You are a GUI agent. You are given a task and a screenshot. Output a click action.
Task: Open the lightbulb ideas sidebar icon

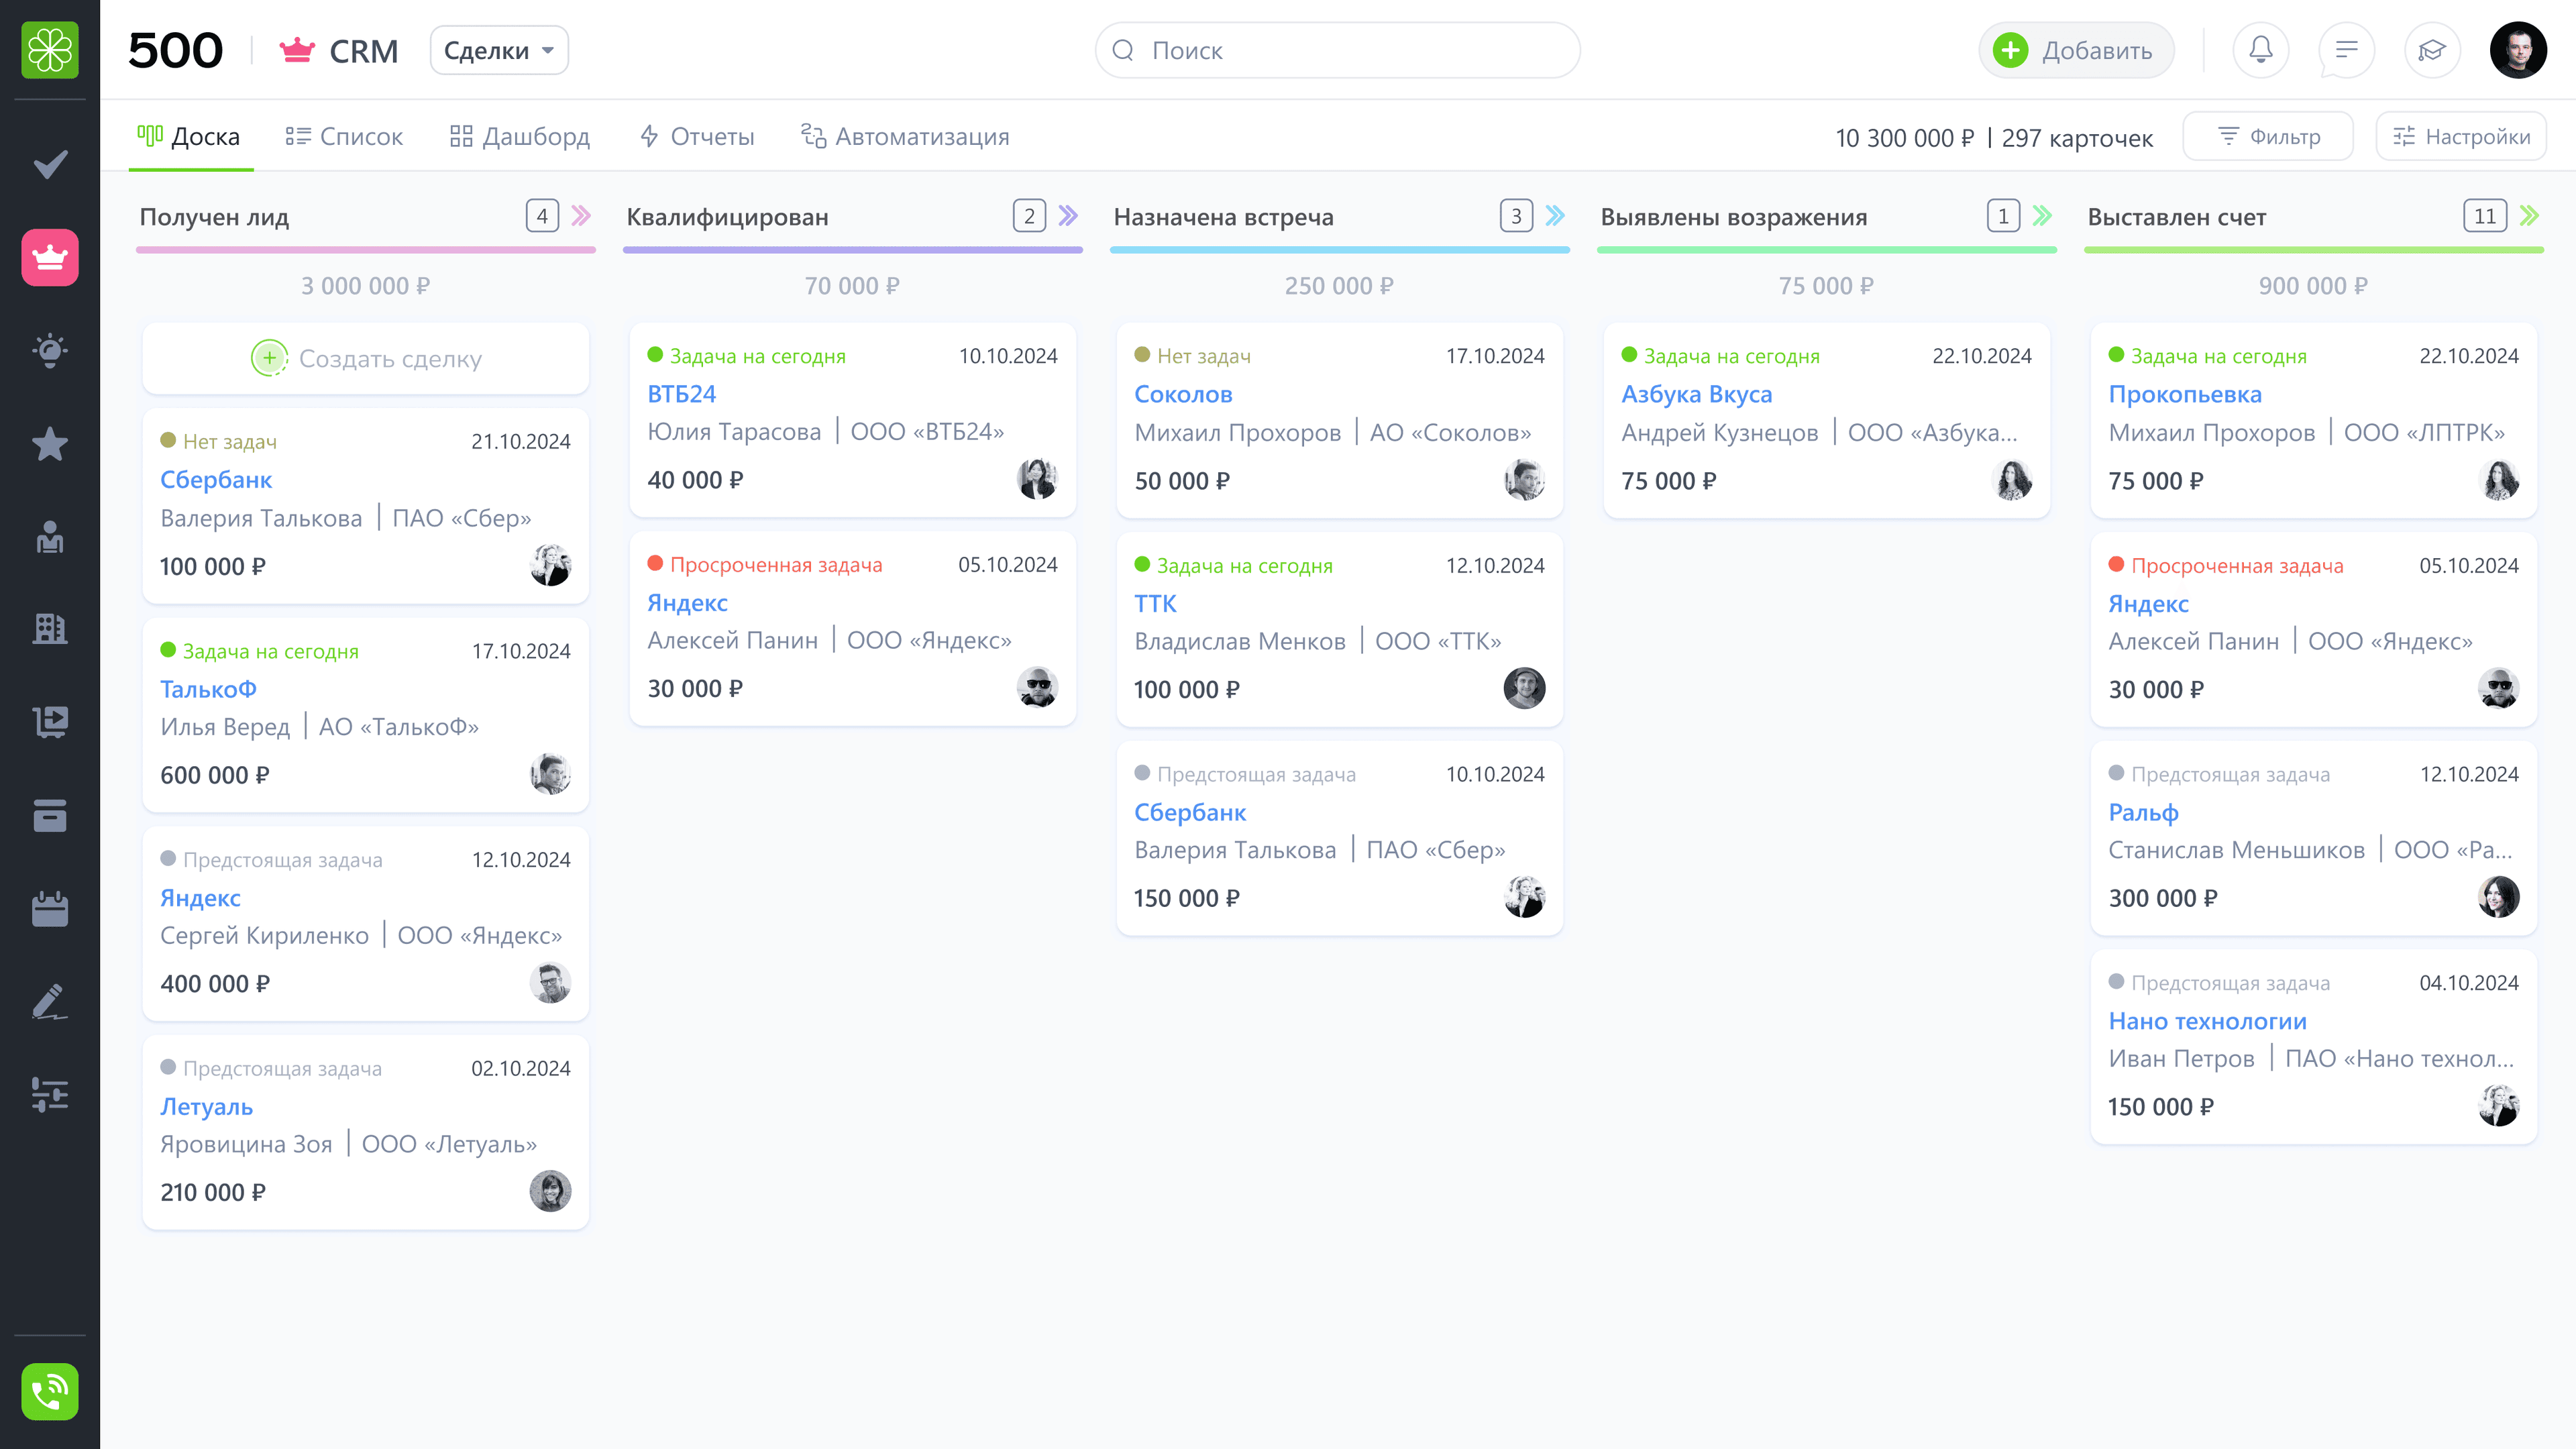[50, 350]
